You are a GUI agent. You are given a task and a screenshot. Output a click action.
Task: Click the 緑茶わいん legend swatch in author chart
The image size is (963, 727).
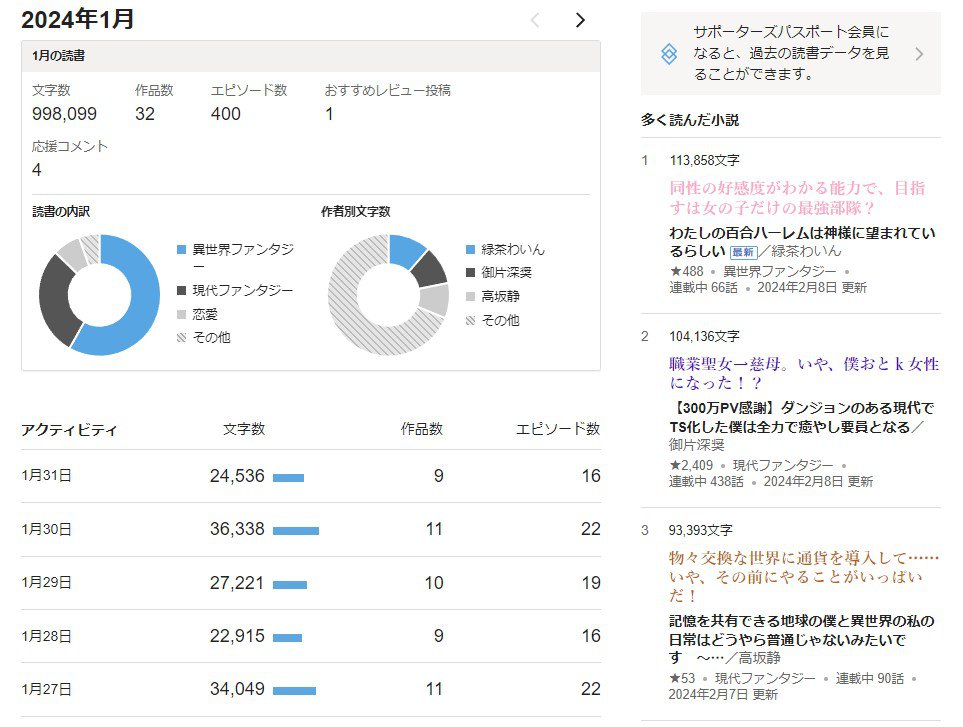pos(470,249)
